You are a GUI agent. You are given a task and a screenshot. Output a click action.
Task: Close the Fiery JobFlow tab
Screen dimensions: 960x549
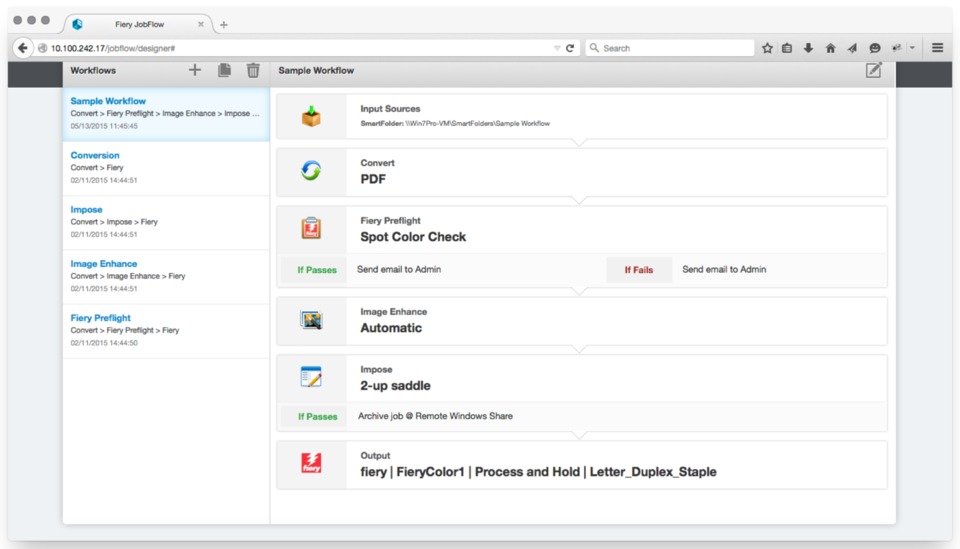(201, 24)
